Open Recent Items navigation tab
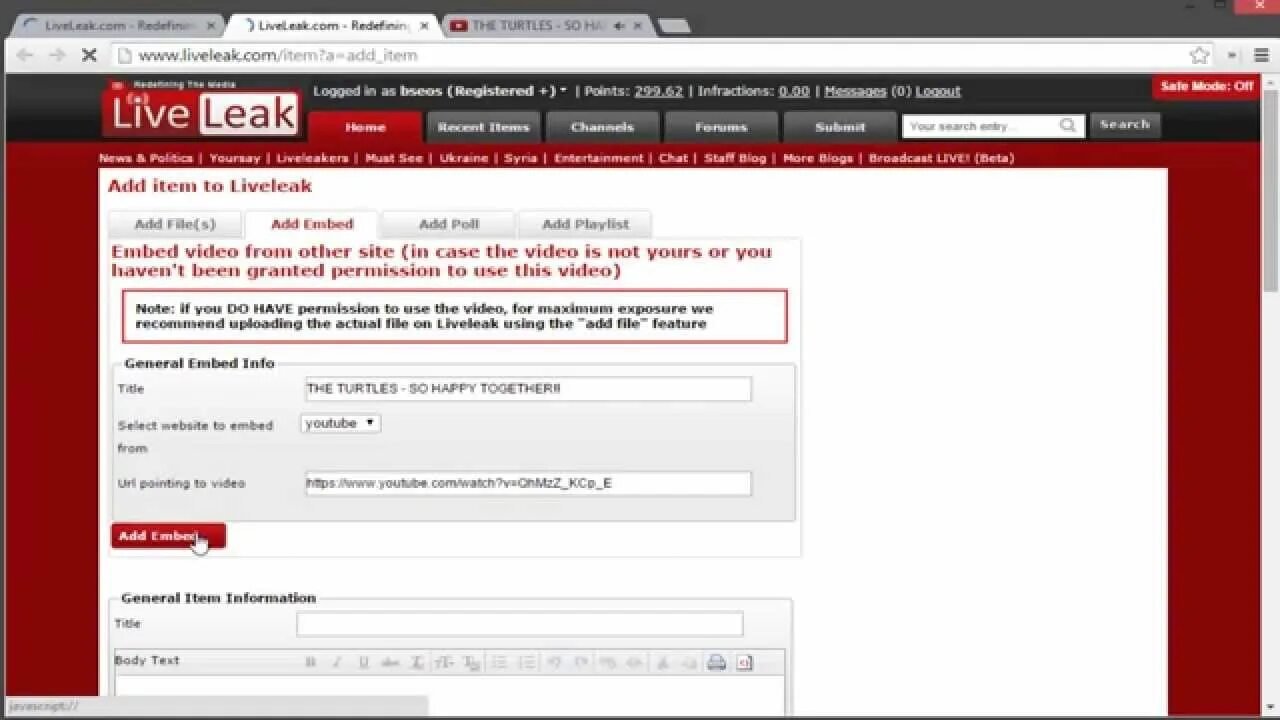The width and height of the screenshot is (1280, 720). coord(483,127)
